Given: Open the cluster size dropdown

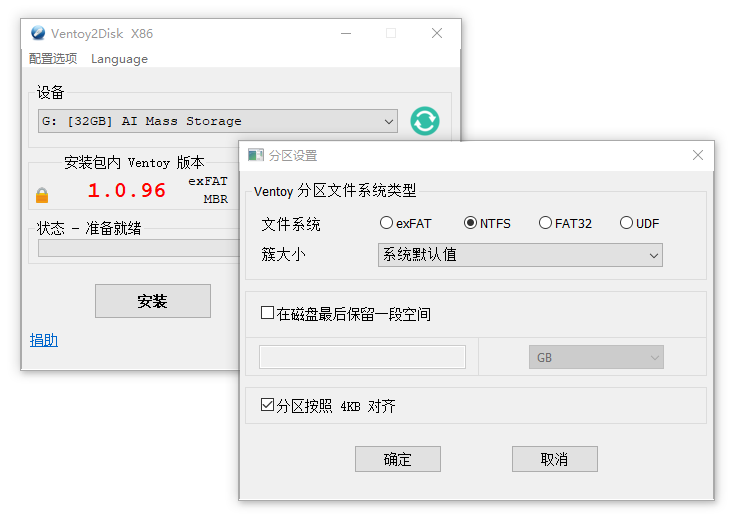Looking at the screenshot, I should coord(520,255).
